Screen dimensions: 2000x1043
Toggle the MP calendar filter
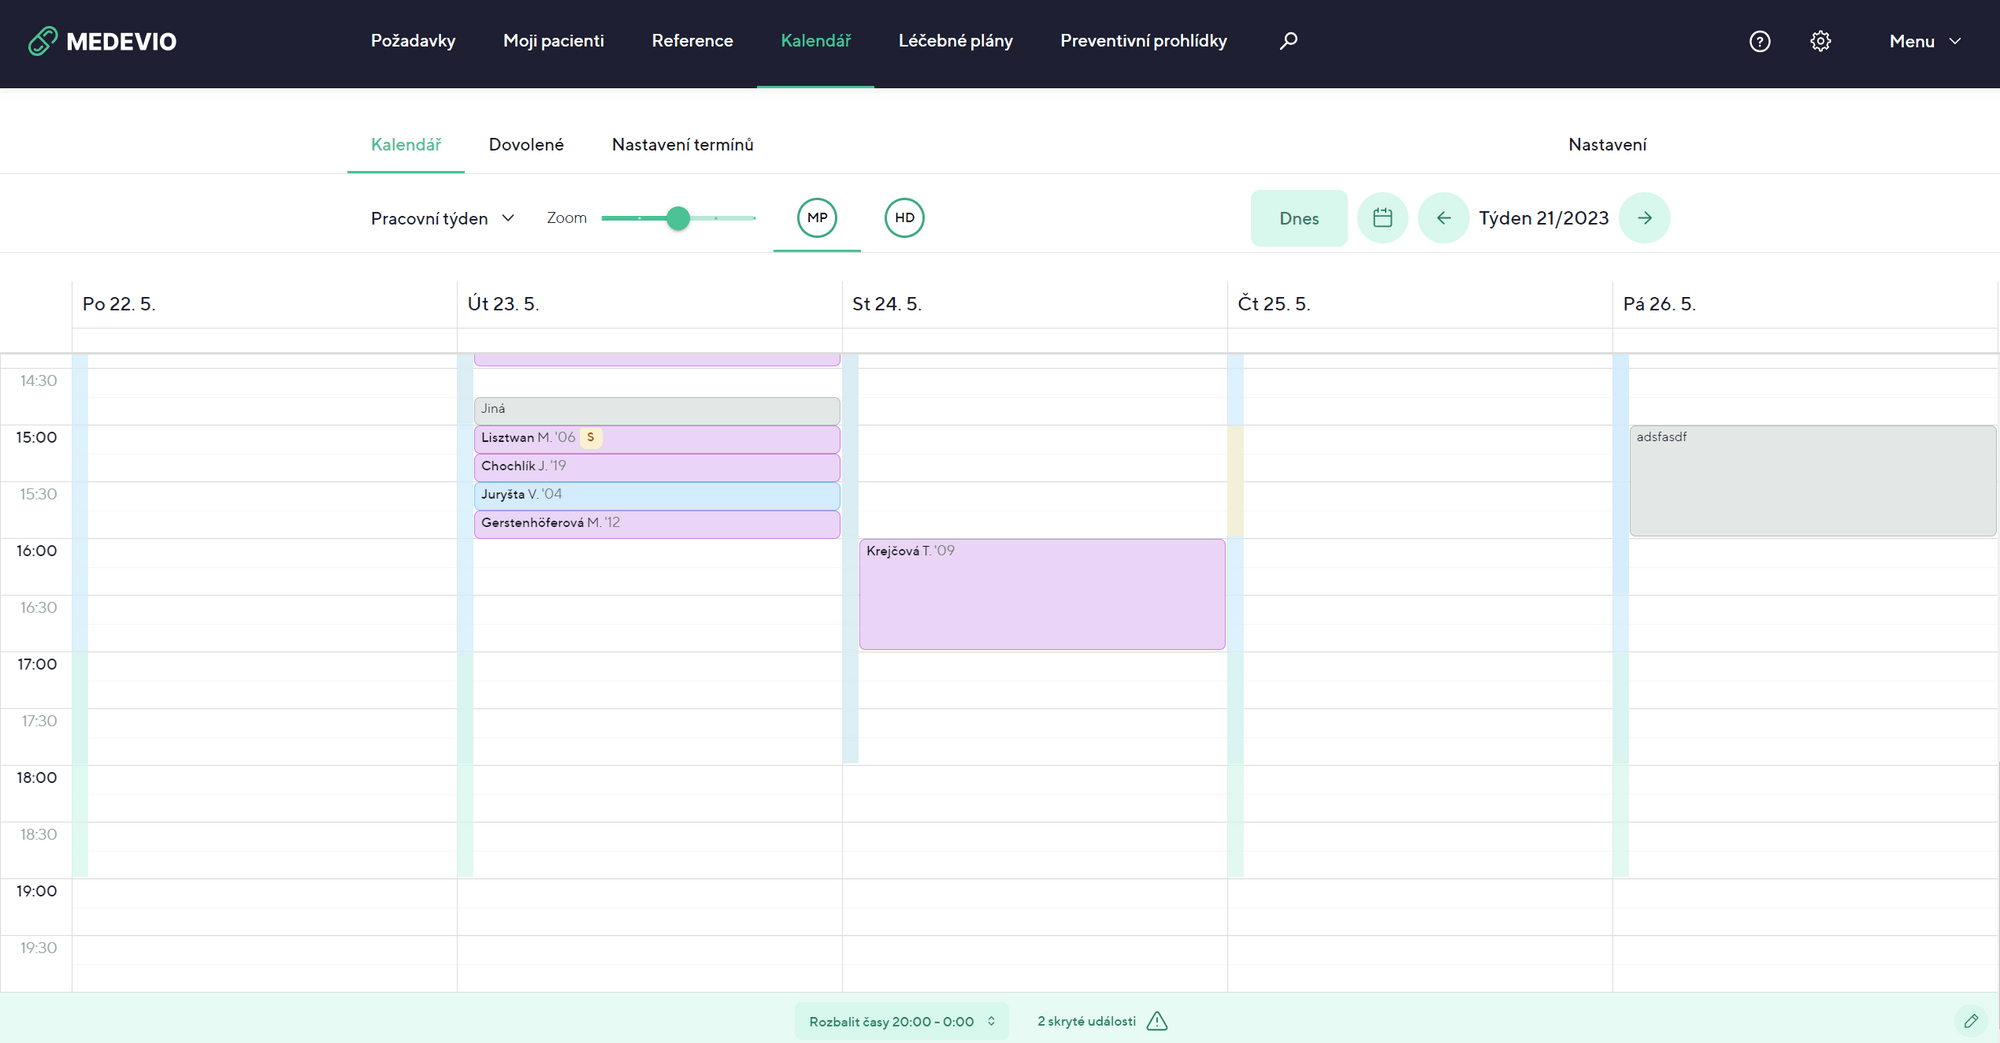tap(817, 218)
